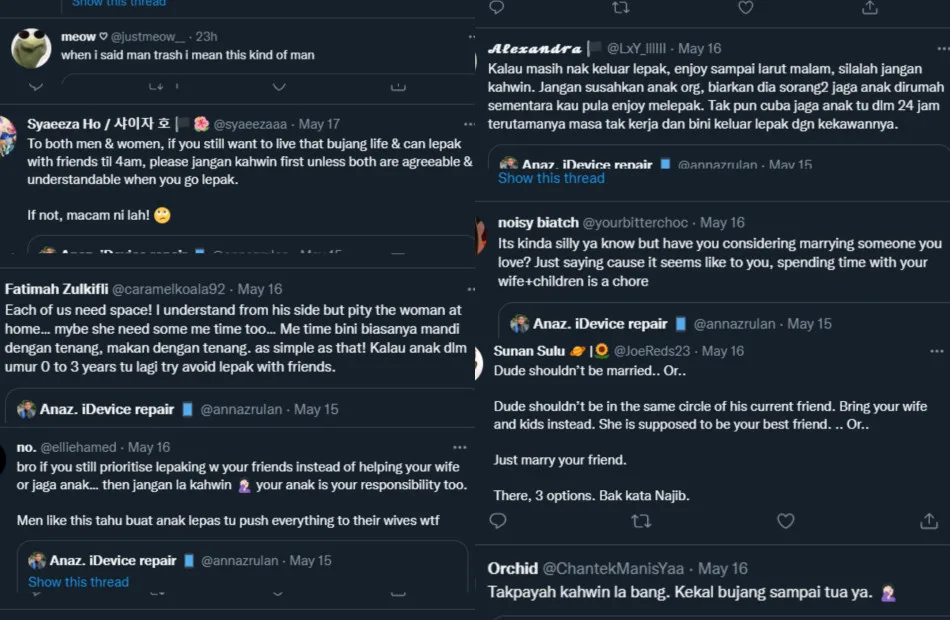
Task: Show this thread below no.'s tweet
Action: tap(78, 582)
